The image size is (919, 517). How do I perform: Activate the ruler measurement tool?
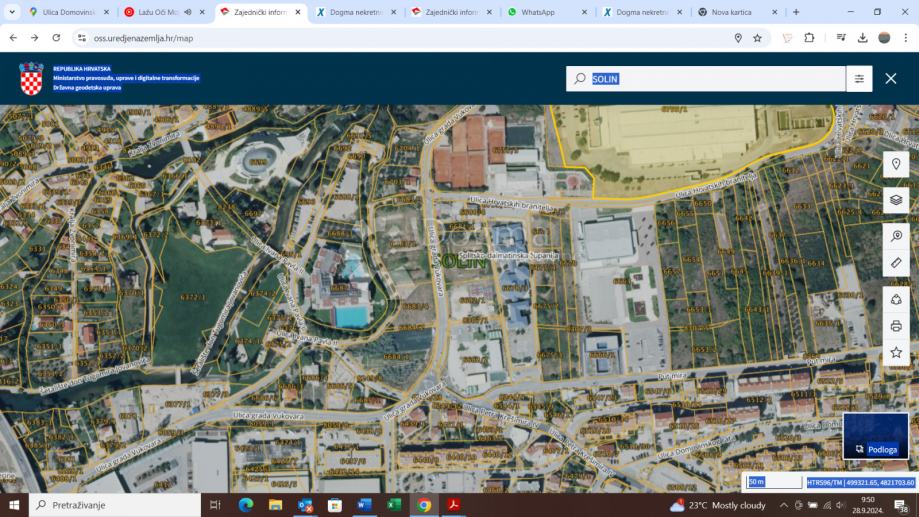(896, 263)
